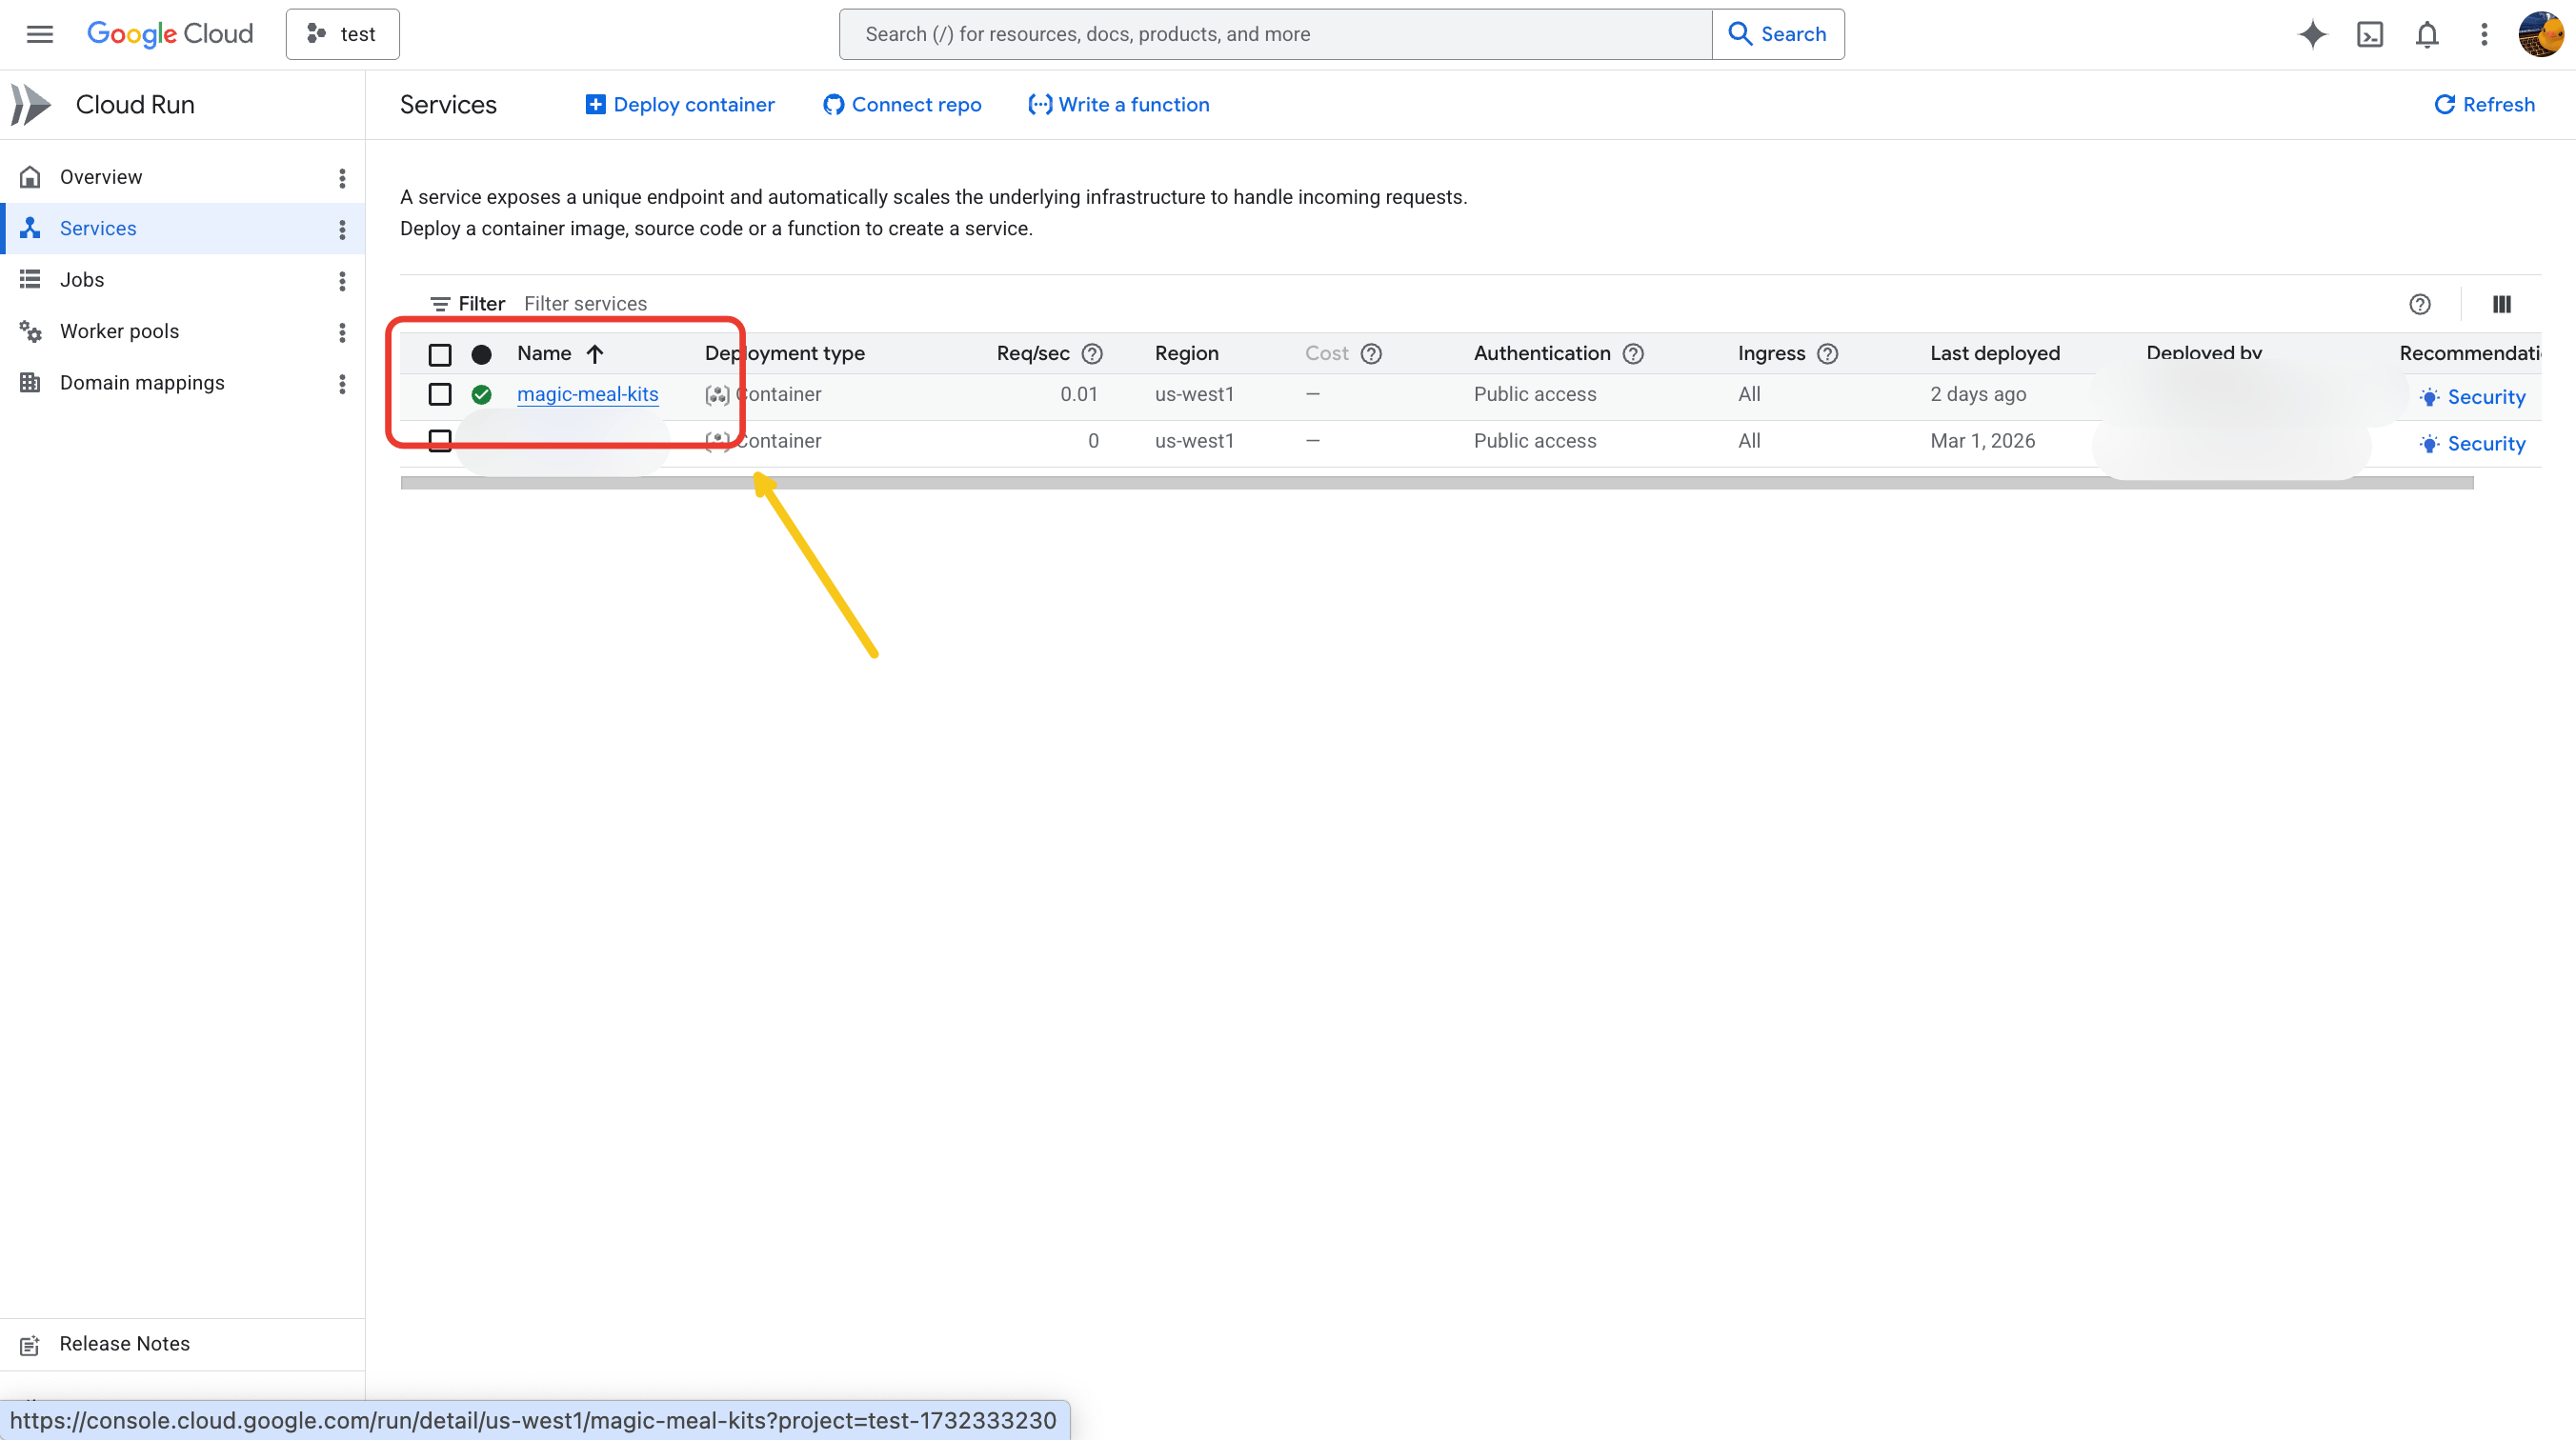Open table help question icon
The image size is (2576, 1440).
coord(2420,304)
